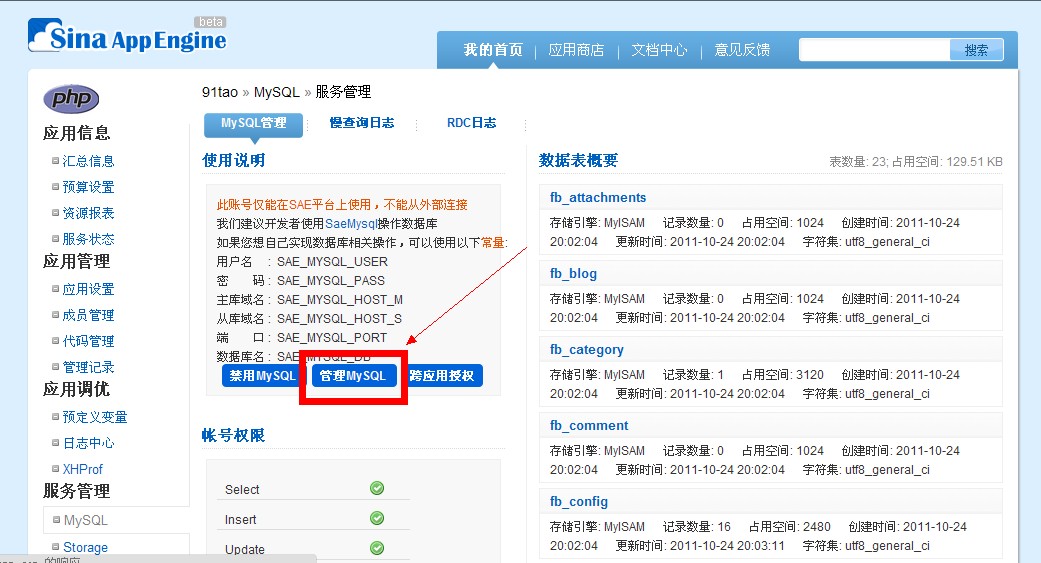Click the PHP logo icon
Viewport: 1041px width, 563px height.
click(71, 99)
